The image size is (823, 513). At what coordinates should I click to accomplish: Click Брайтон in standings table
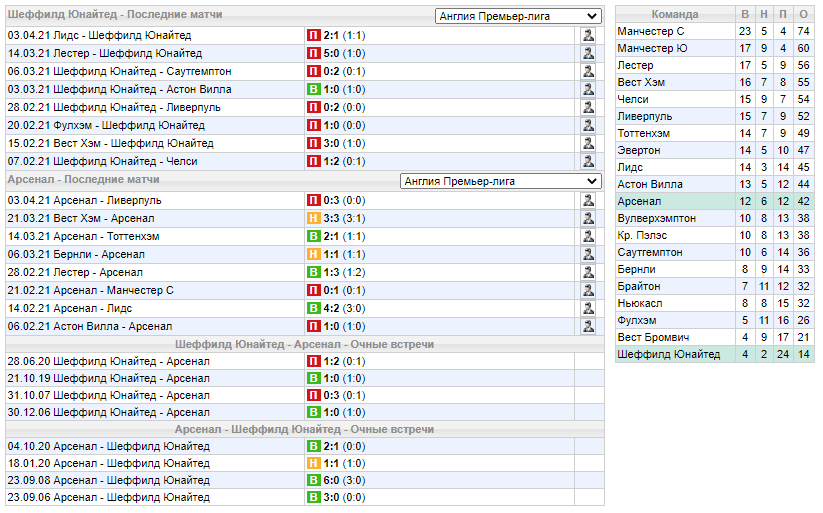click(x=639, y=286)
